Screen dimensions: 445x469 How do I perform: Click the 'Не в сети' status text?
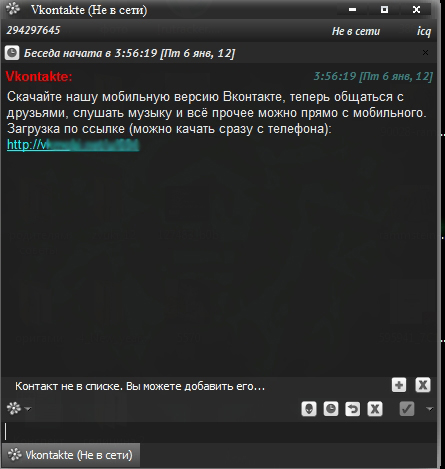(x=356, y=31)
